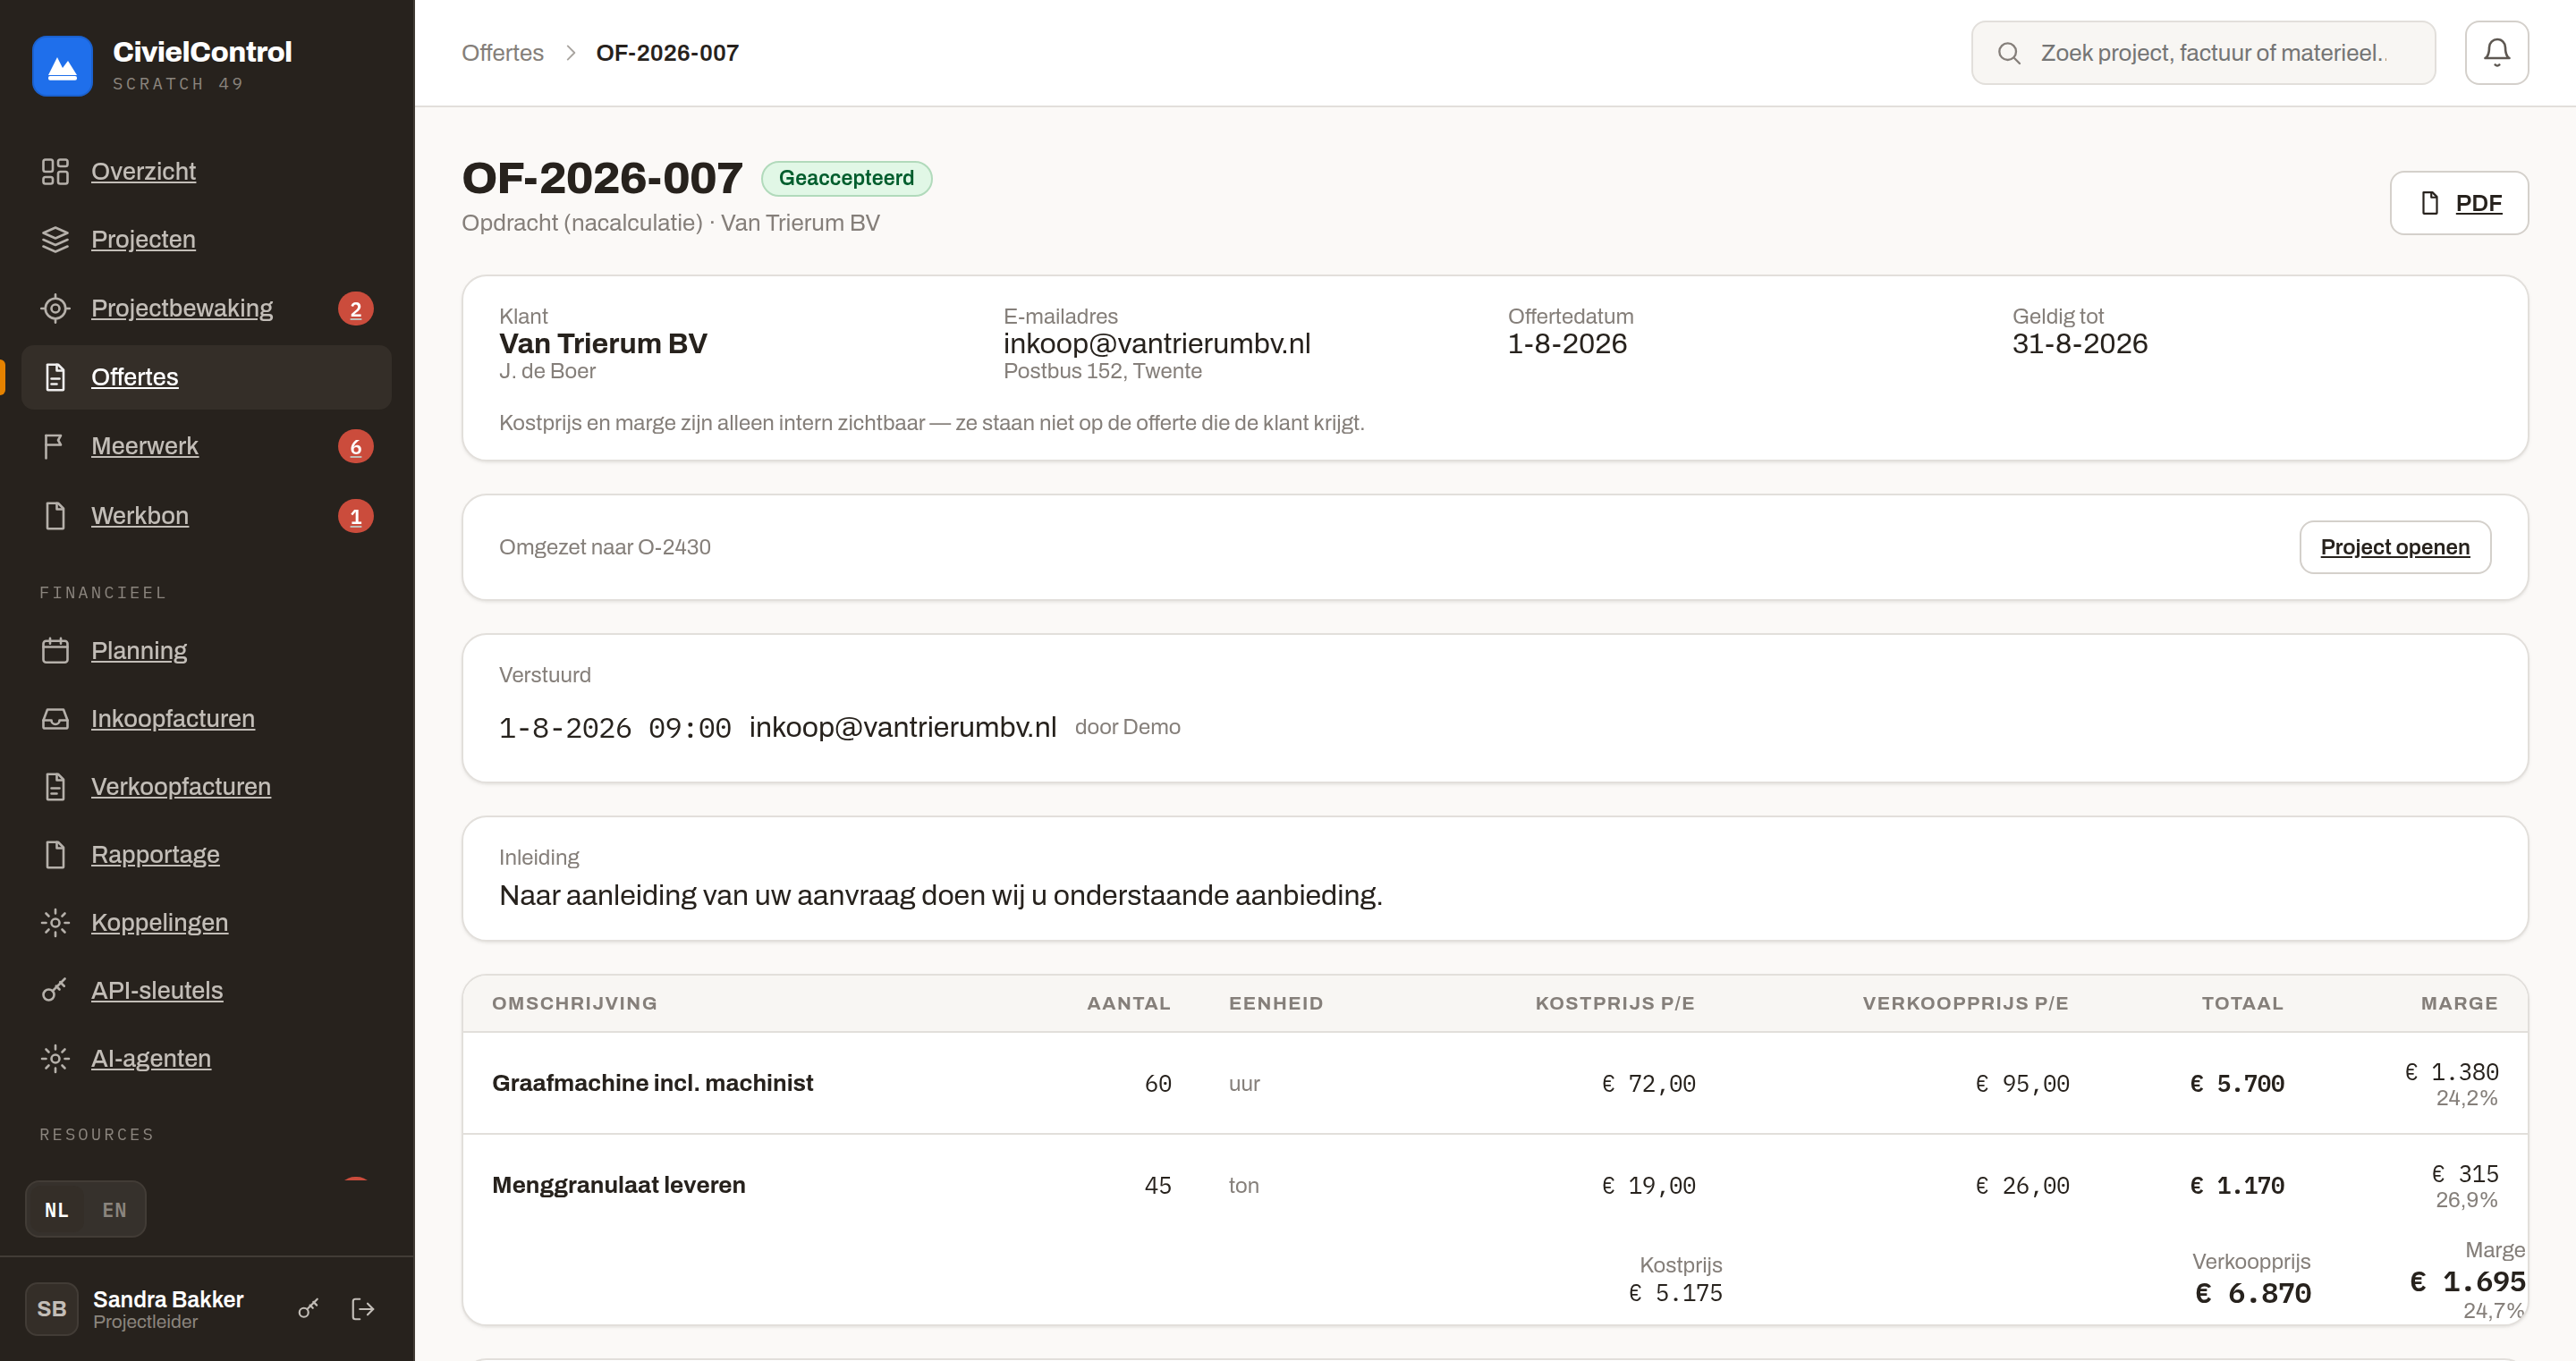The height and width of the screenshot is (1361, 2576).
Task: Click the Meerwerk badge showing 6
Action: point(356,447)
